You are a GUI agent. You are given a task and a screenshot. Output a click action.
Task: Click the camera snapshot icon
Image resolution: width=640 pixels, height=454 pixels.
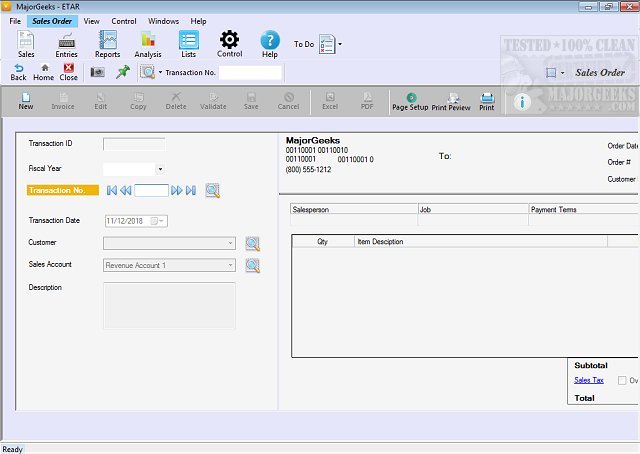click(98, 72)
